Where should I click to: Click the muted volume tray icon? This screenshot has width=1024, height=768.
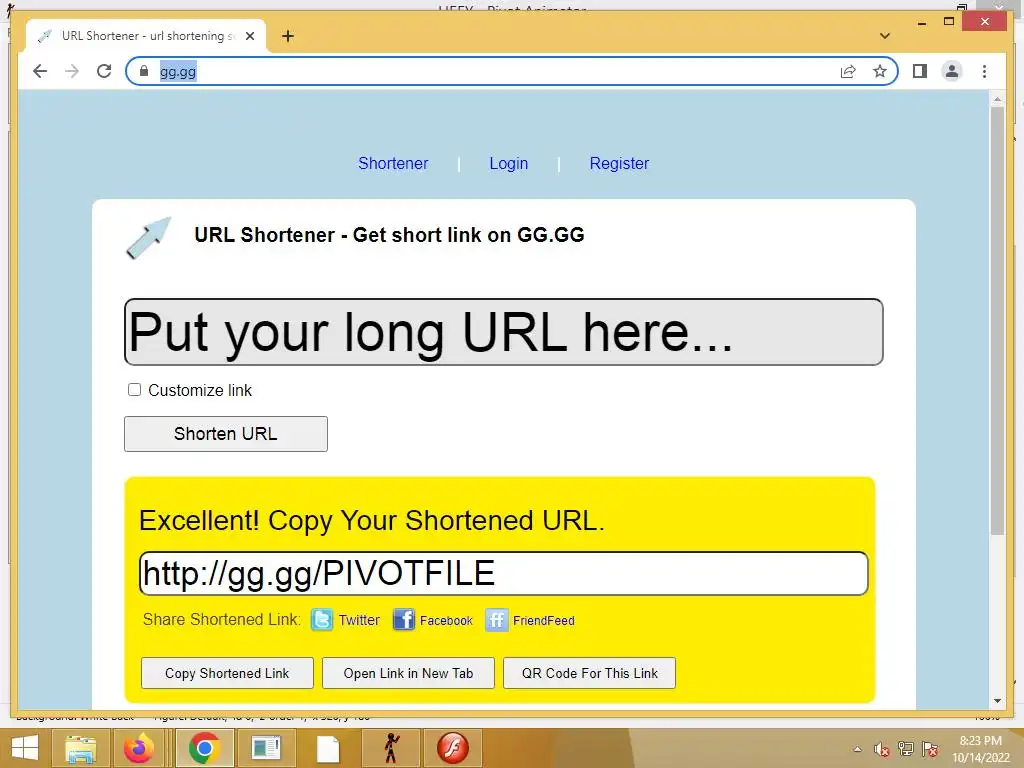882,749
